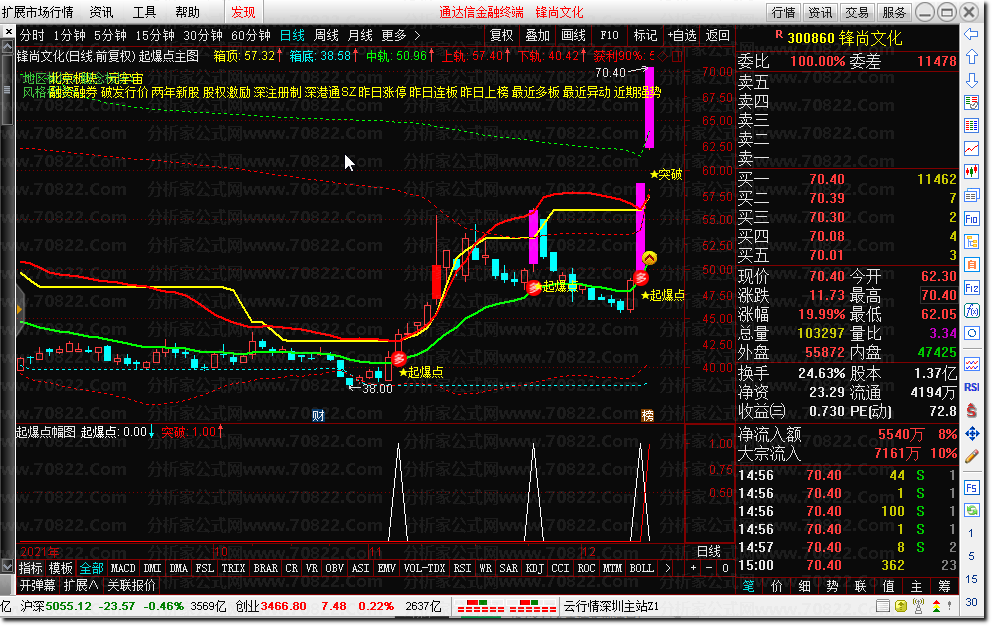Image resolution: width=993 pixels, height=626 pixels.
Task: Click the F10 company info sidebar icon
Action: [x=971, y=219]
